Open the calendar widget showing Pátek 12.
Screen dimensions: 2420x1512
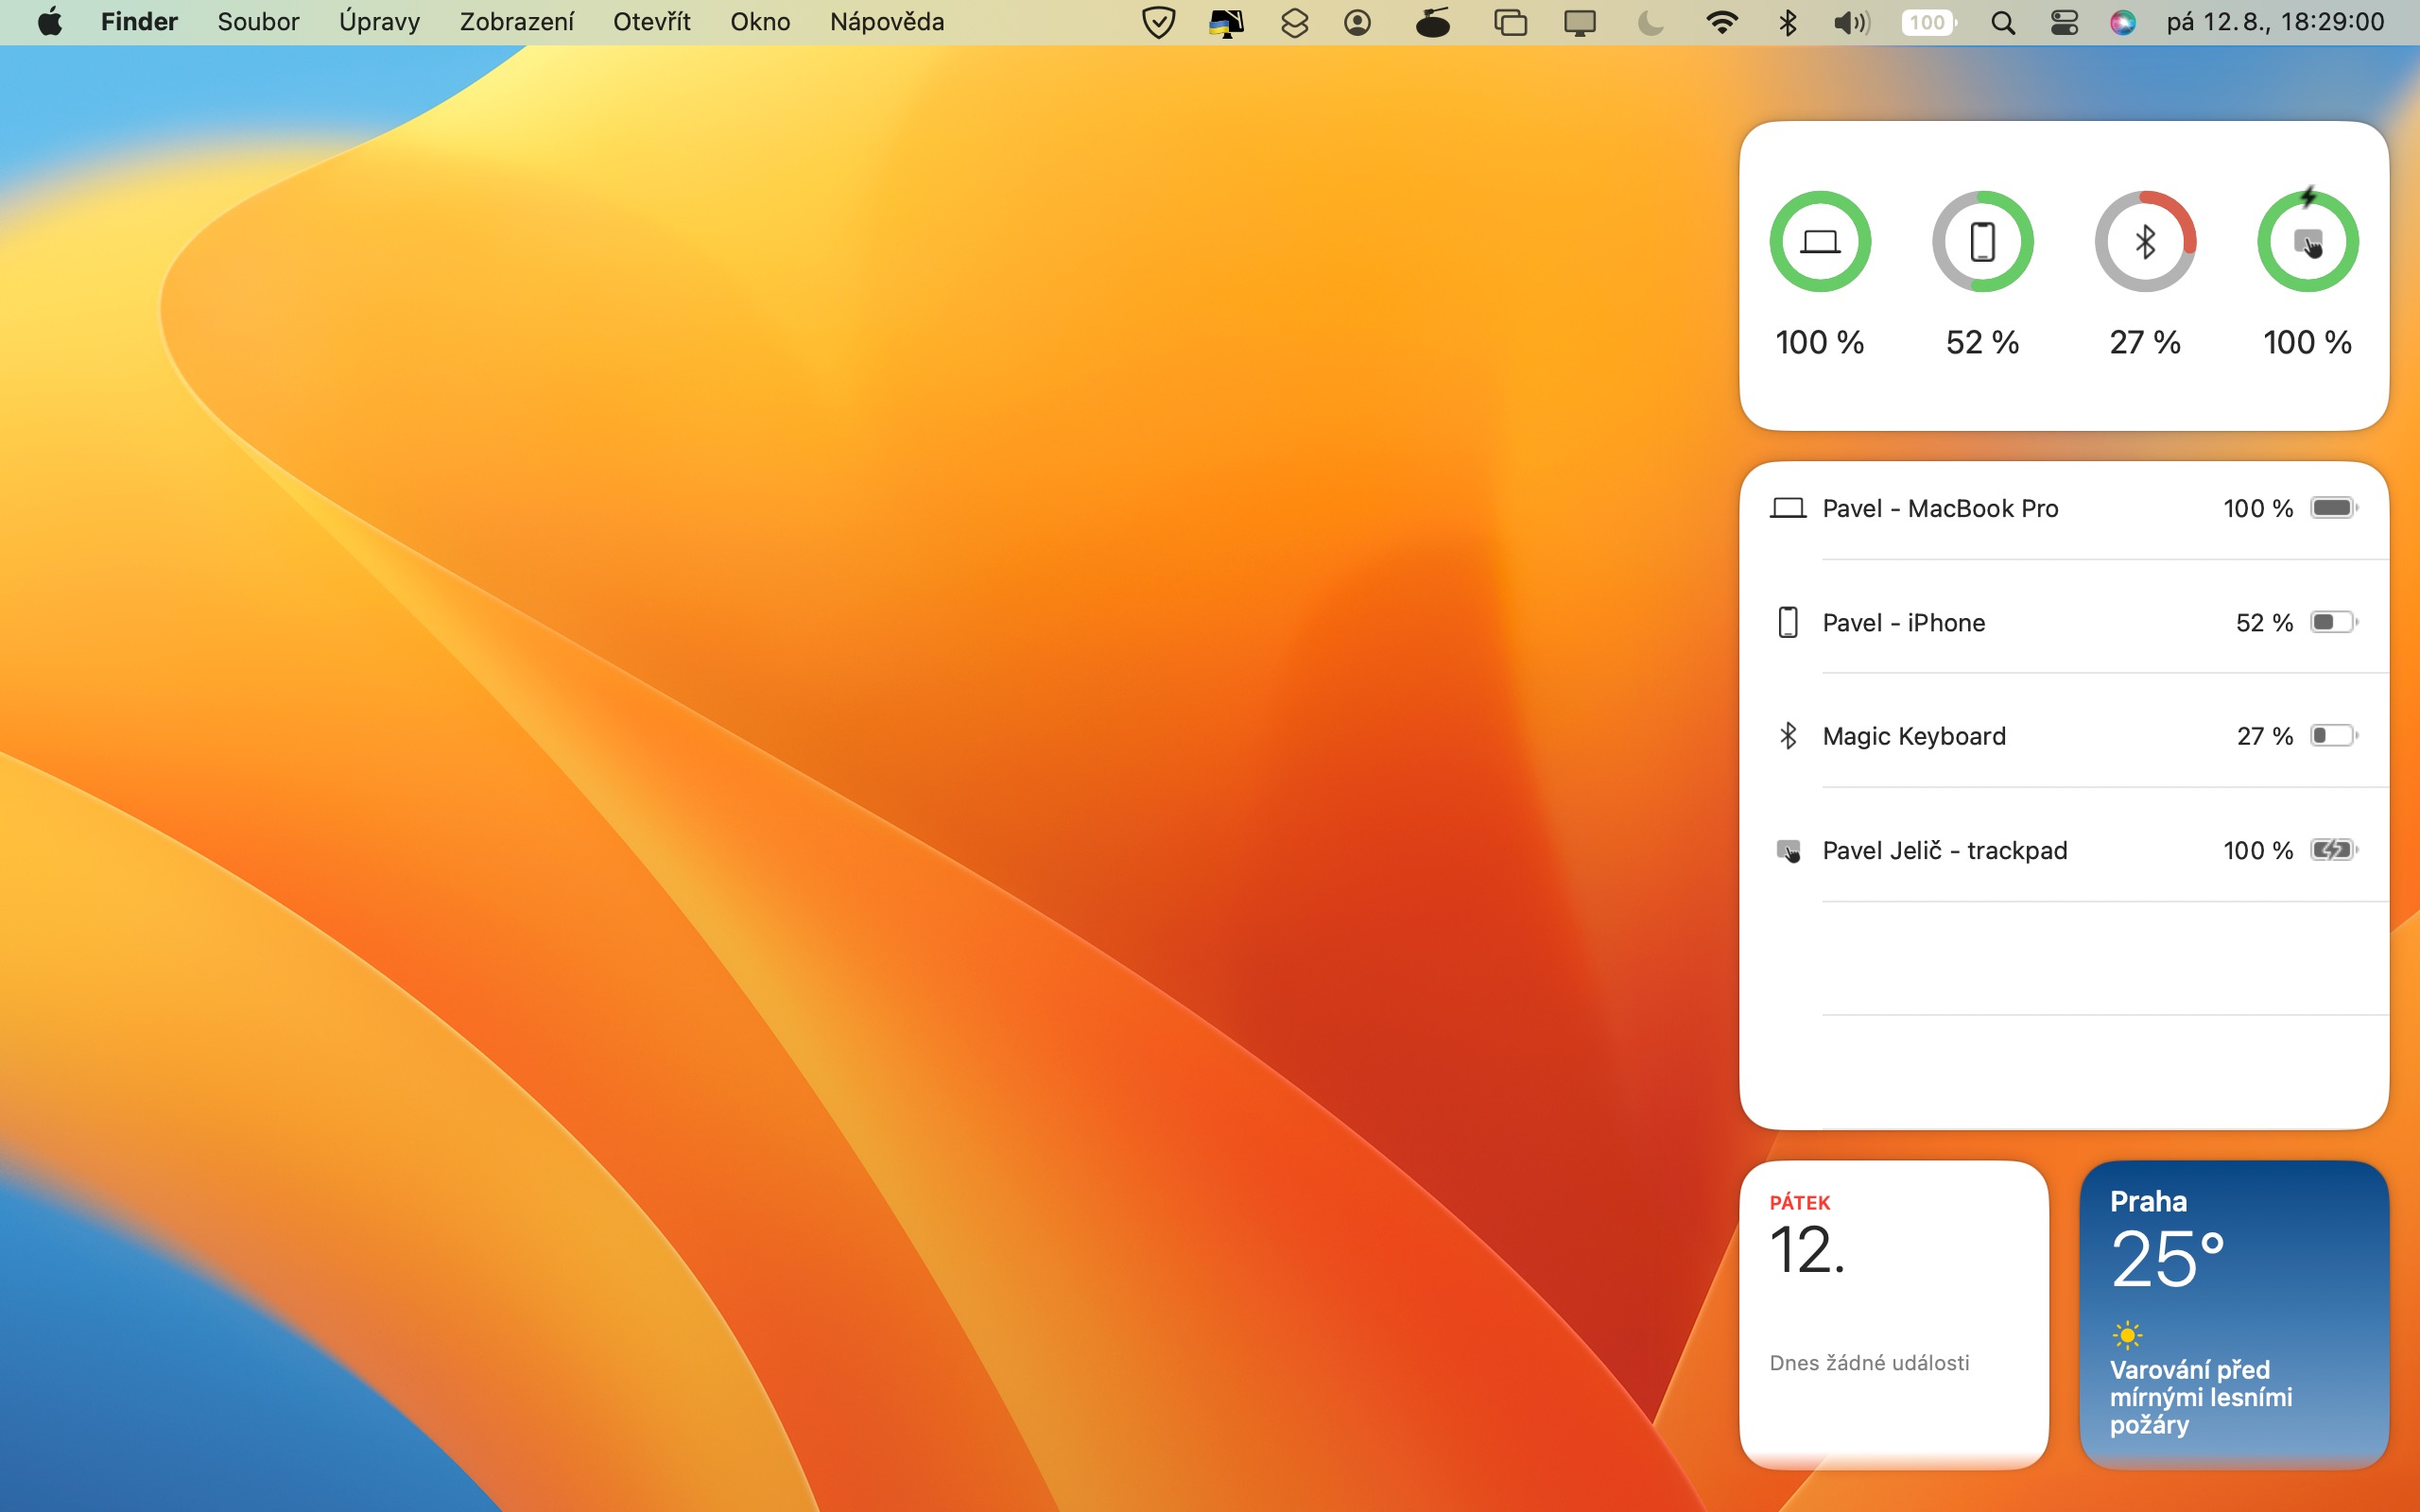[1894, 1314]
